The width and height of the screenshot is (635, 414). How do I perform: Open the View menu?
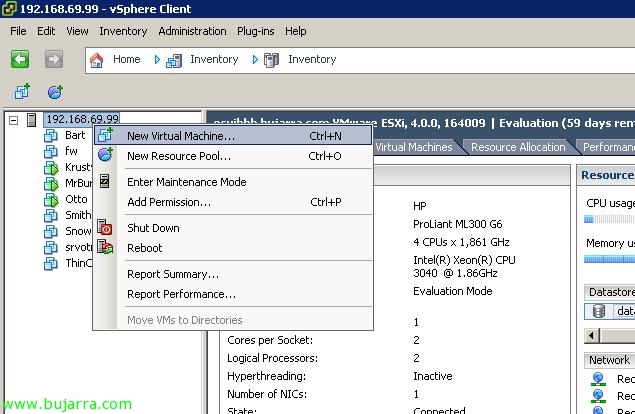pyautogui.click(x=77, y=31)
